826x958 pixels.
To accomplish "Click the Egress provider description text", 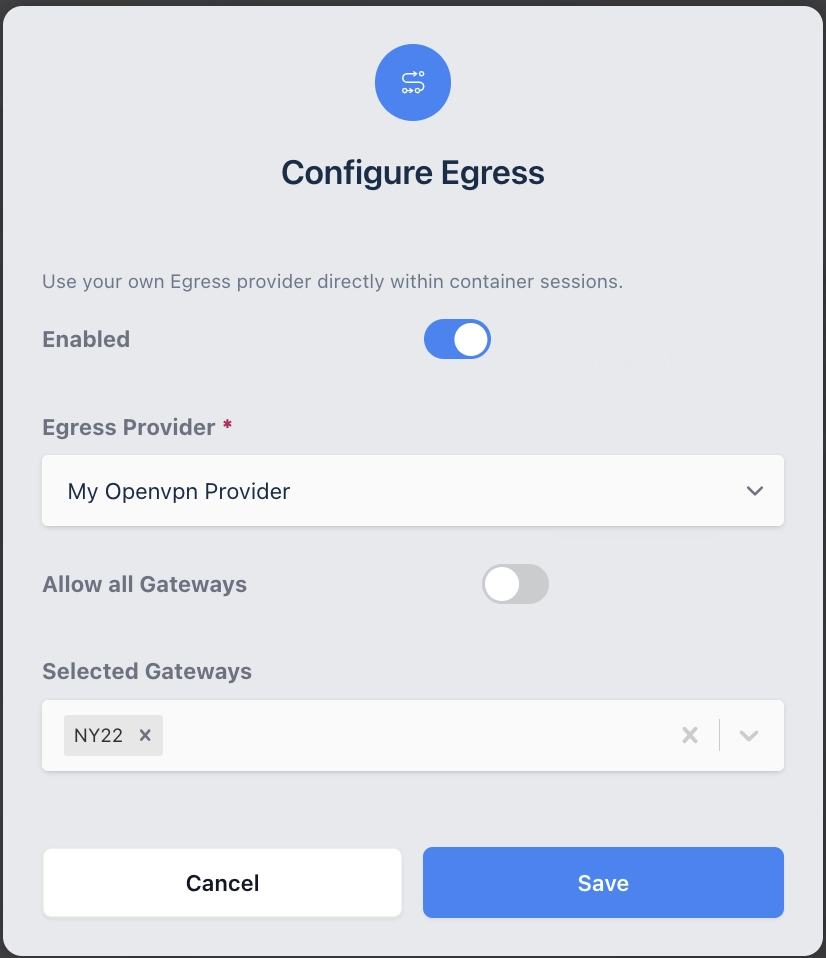I will tap(332, 281).
